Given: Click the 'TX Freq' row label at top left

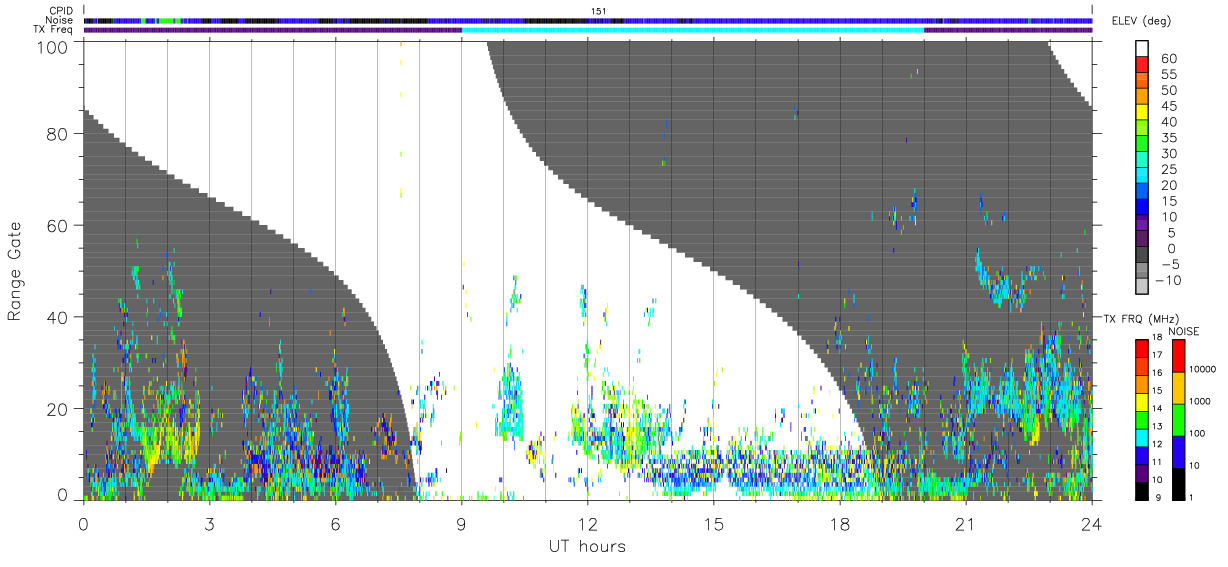Looking at the screenshot, I should pos(52,30).
